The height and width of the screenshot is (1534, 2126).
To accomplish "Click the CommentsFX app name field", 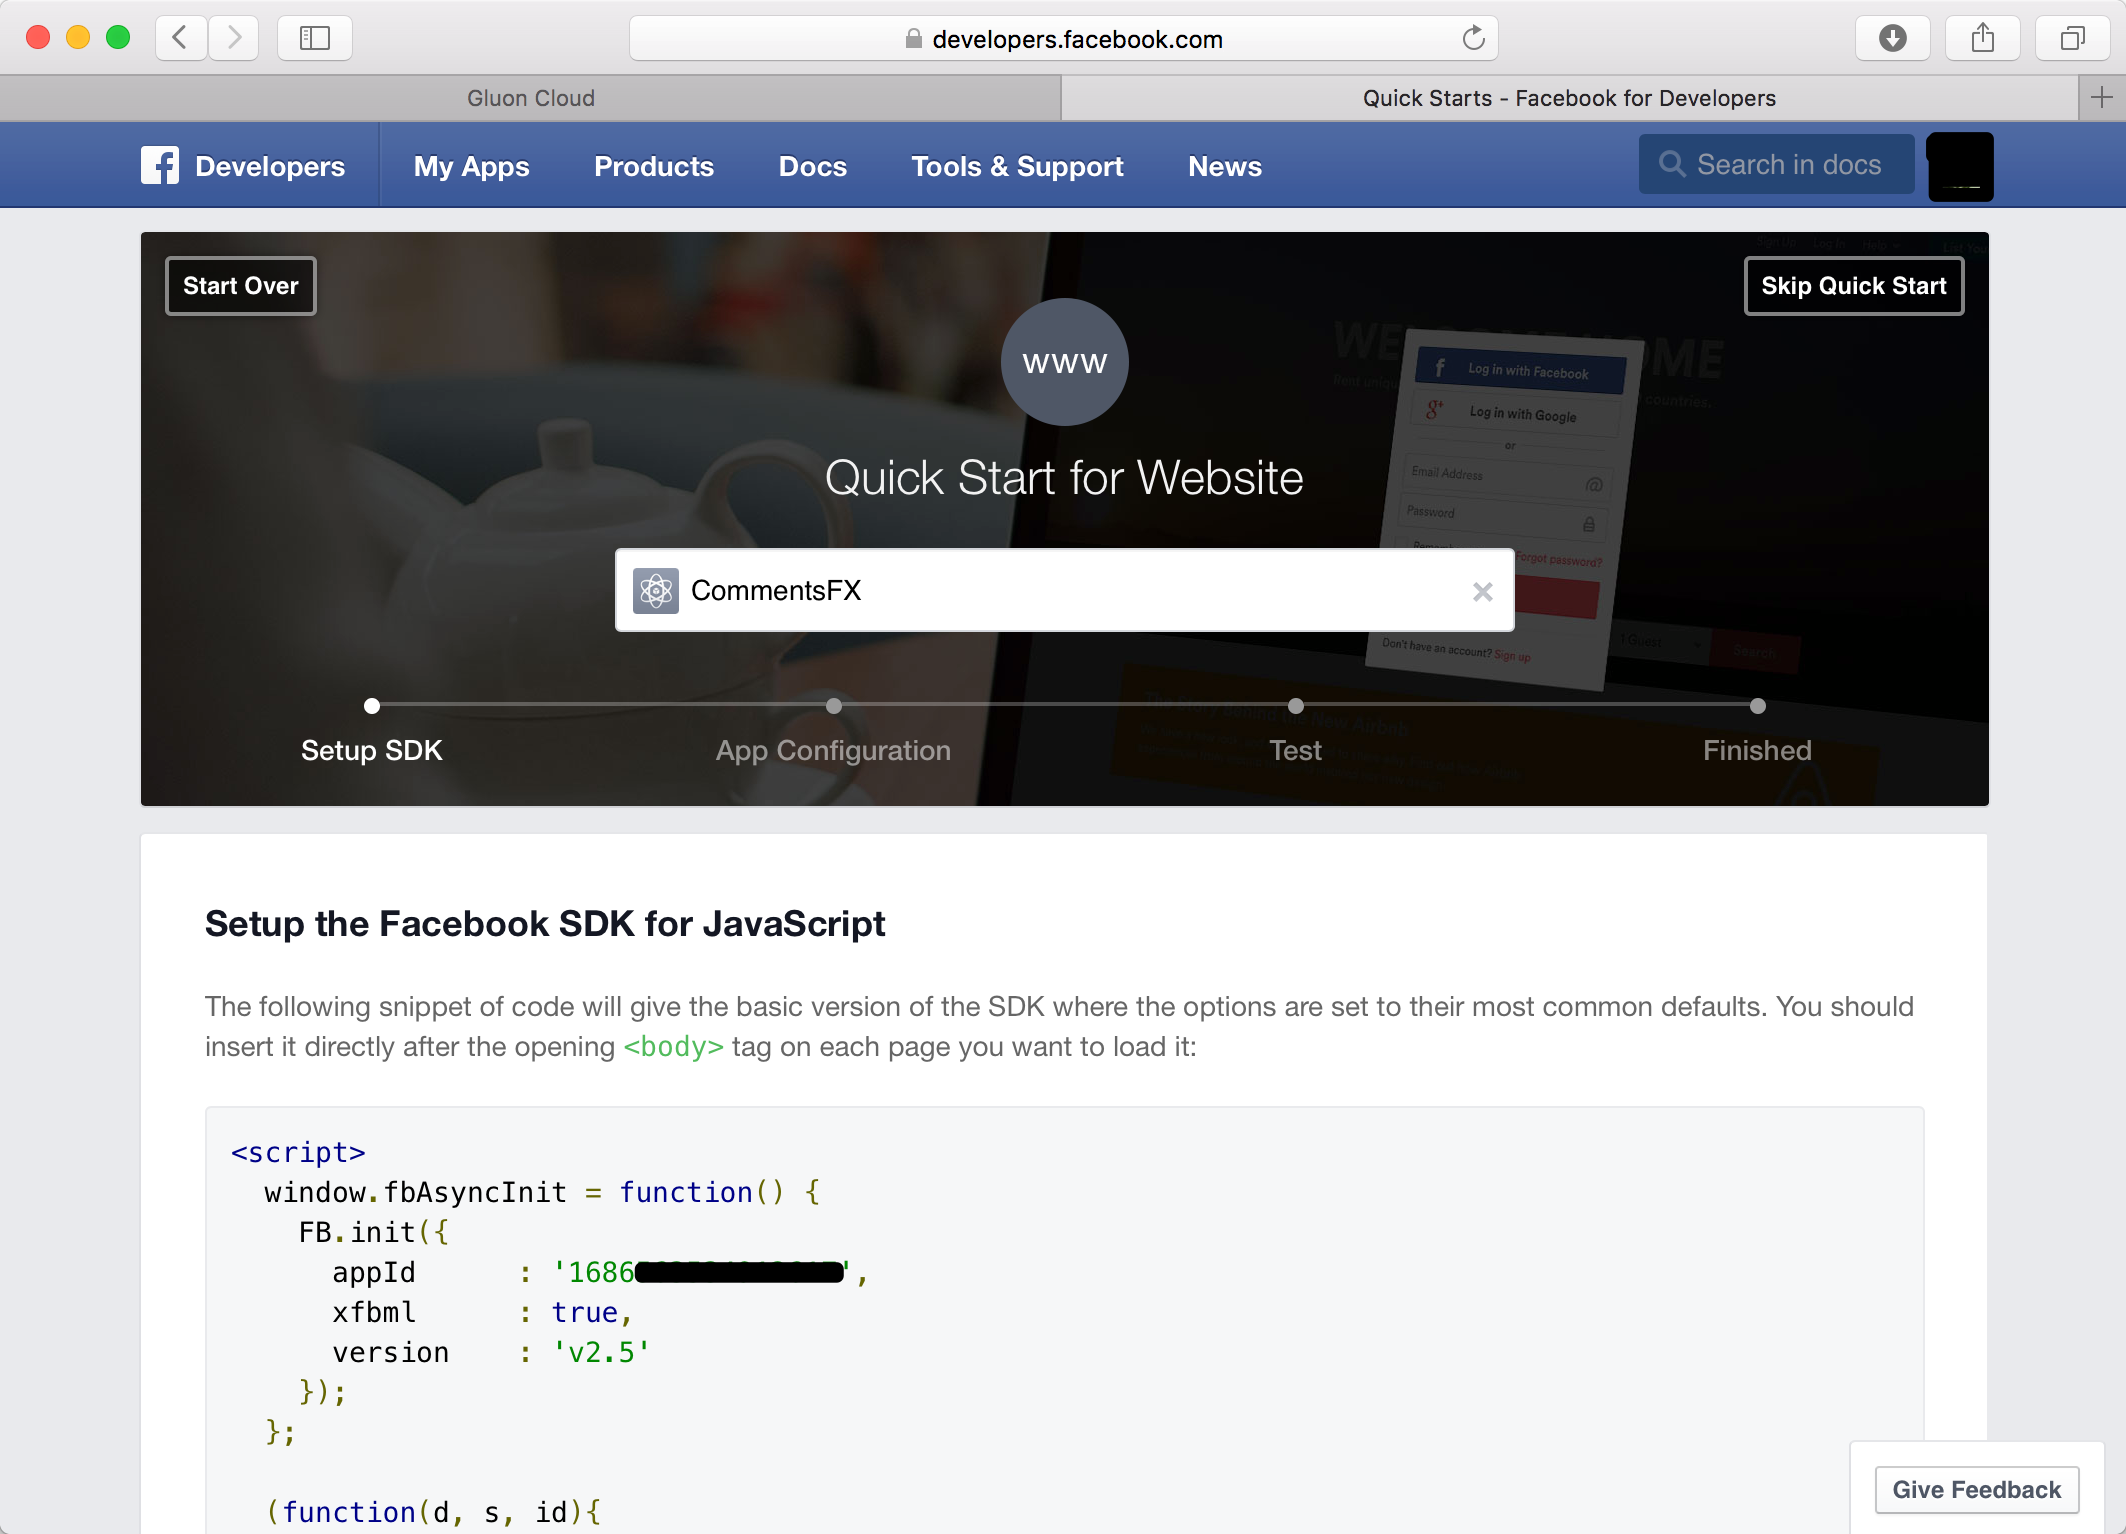I will click(x=1065, y=590).
